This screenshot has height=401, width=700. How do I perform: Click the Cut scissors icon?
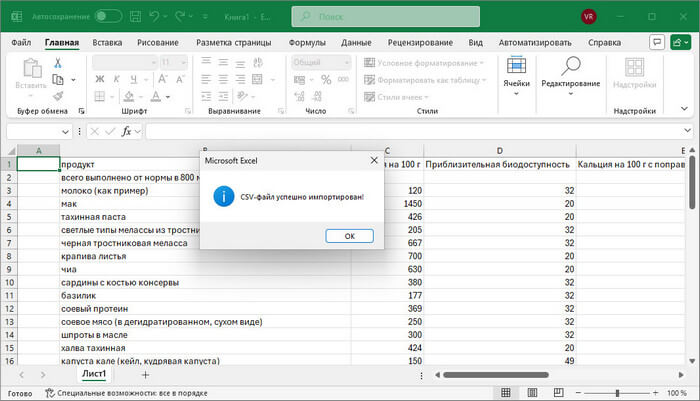pyautogui.click(x=58, y=62)
